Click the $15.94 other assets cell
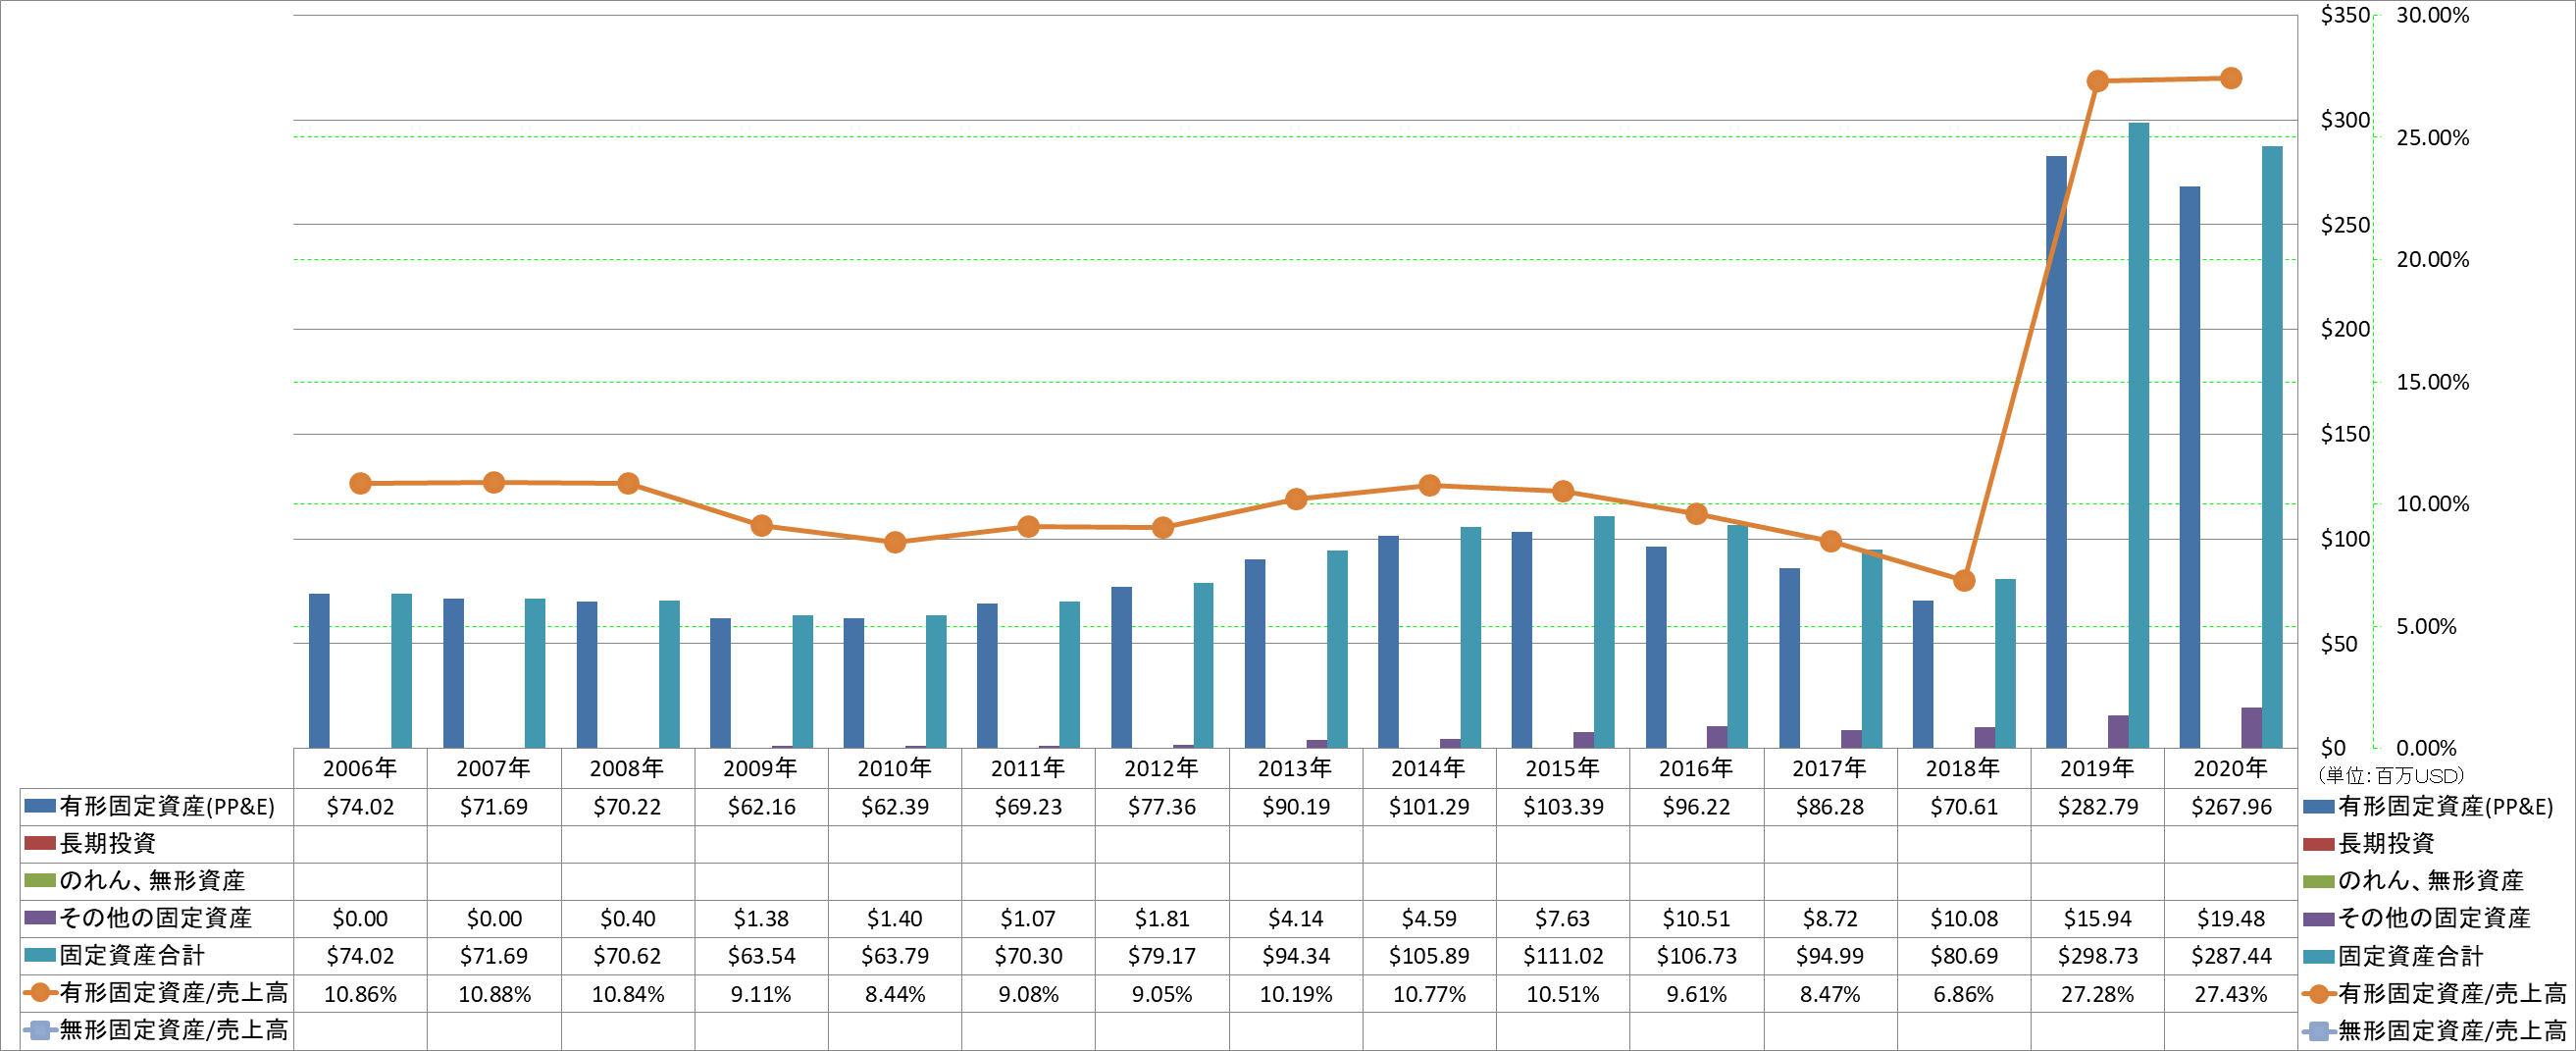The width and height of the screenshot is (2576, 1051). click(x=2098, y=918)
